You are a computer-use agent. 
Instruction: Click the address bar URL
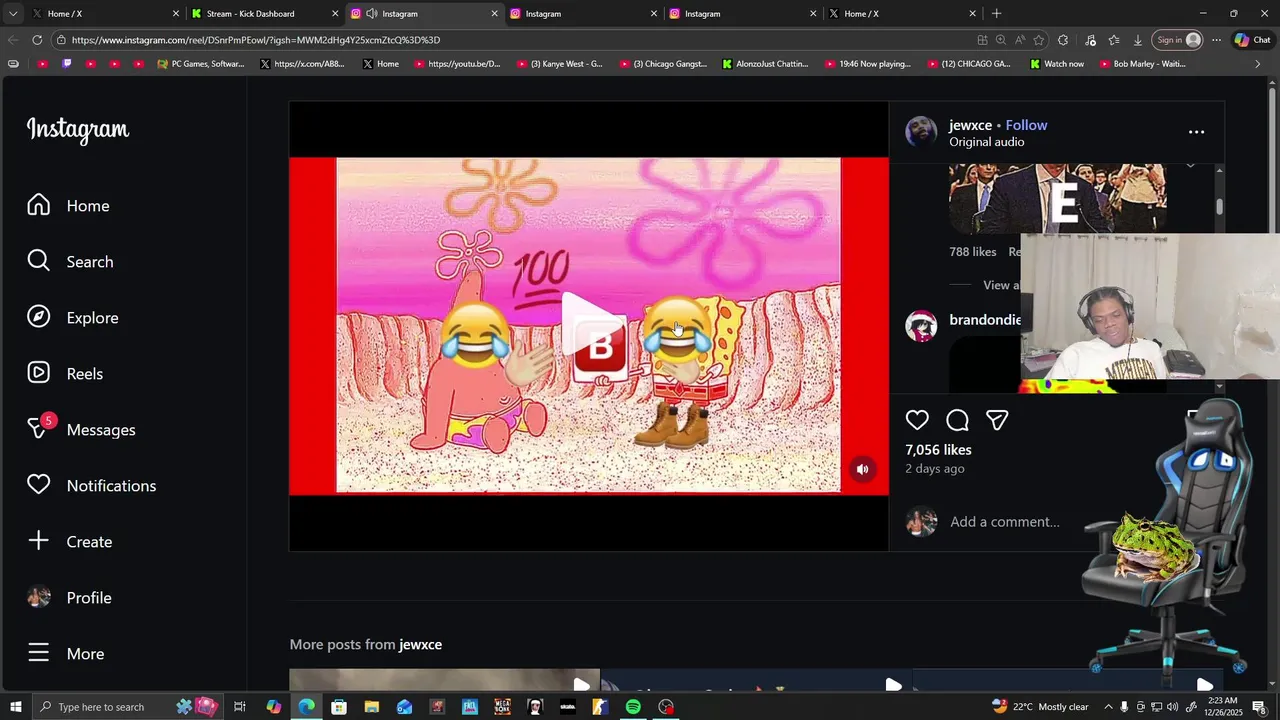click(256, 40)
